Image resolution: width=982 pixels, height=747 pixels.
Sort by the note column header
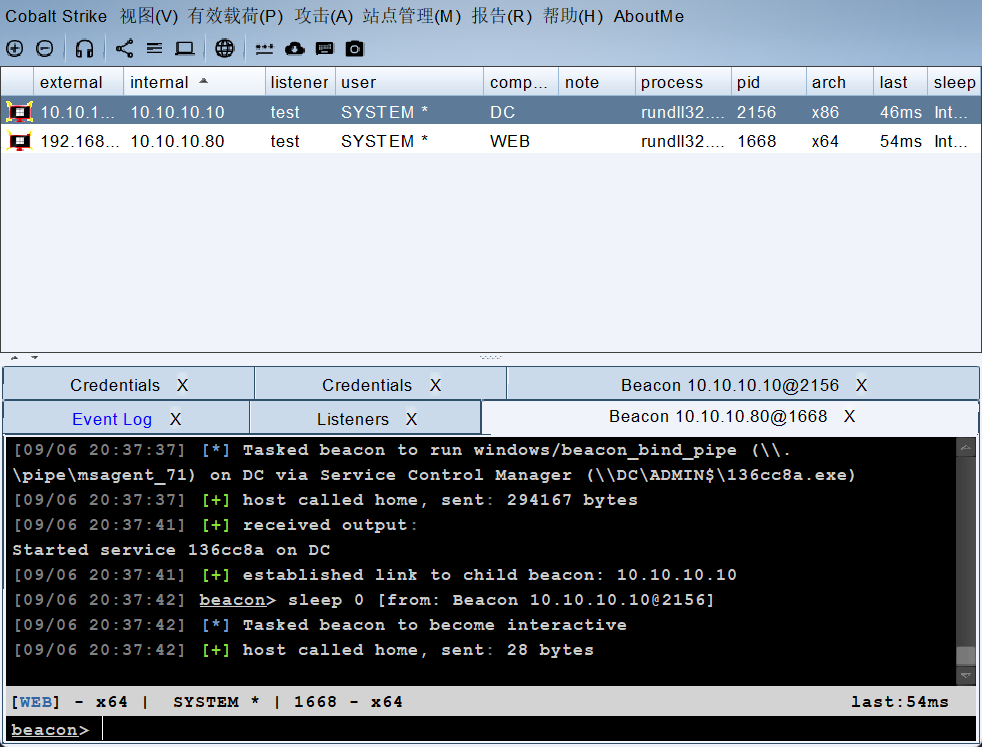pyautogui.click(x=596, y=82)
